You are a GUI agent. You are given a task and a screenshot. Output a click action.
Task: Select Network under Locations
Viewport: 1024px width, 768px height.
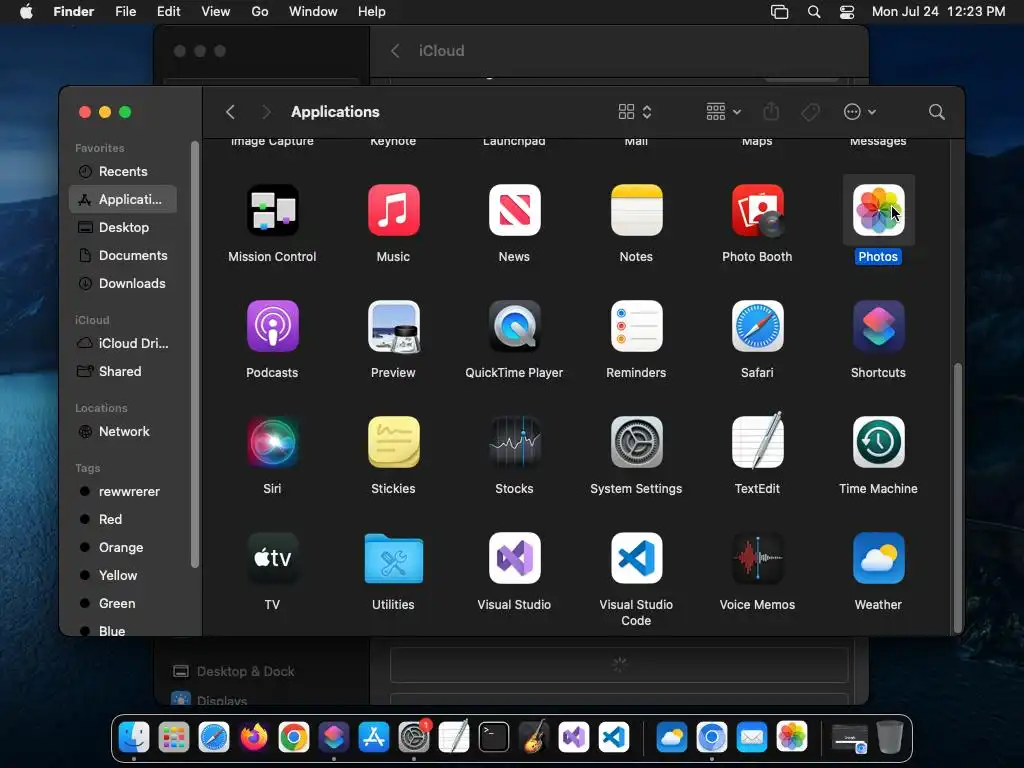[123, 431]
